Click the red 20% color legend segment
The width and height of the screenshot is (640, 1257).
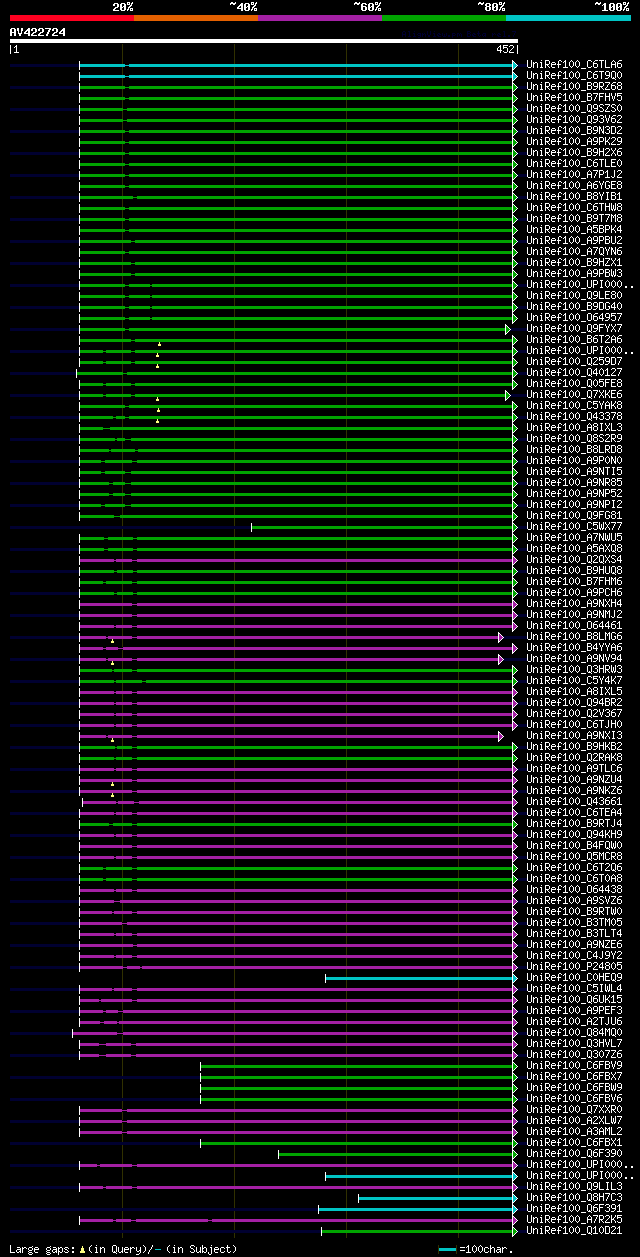click(x=71, y=18)
